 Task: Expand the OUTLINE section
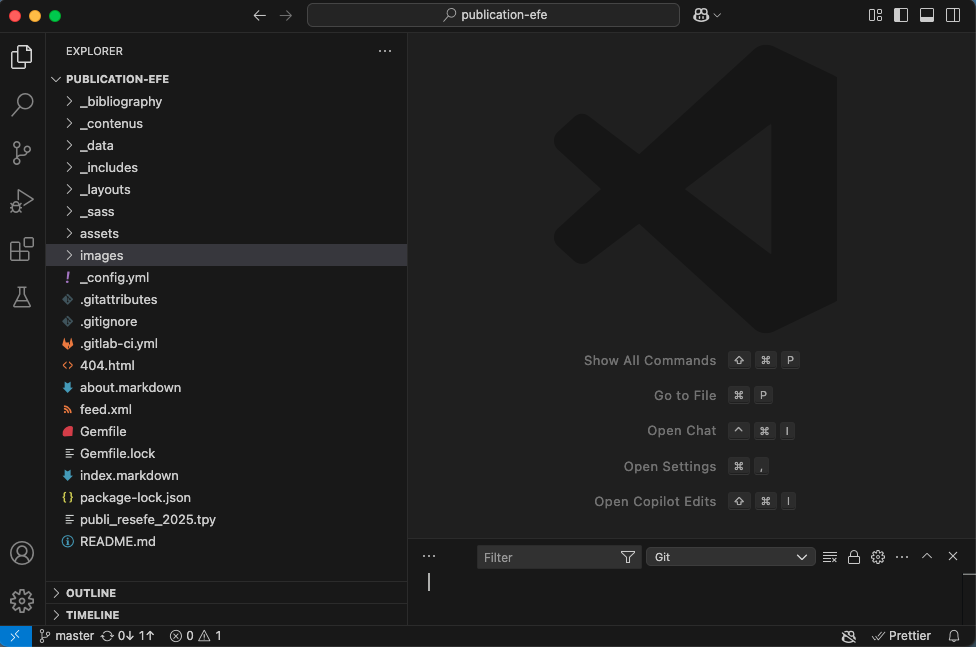point(91,593)
